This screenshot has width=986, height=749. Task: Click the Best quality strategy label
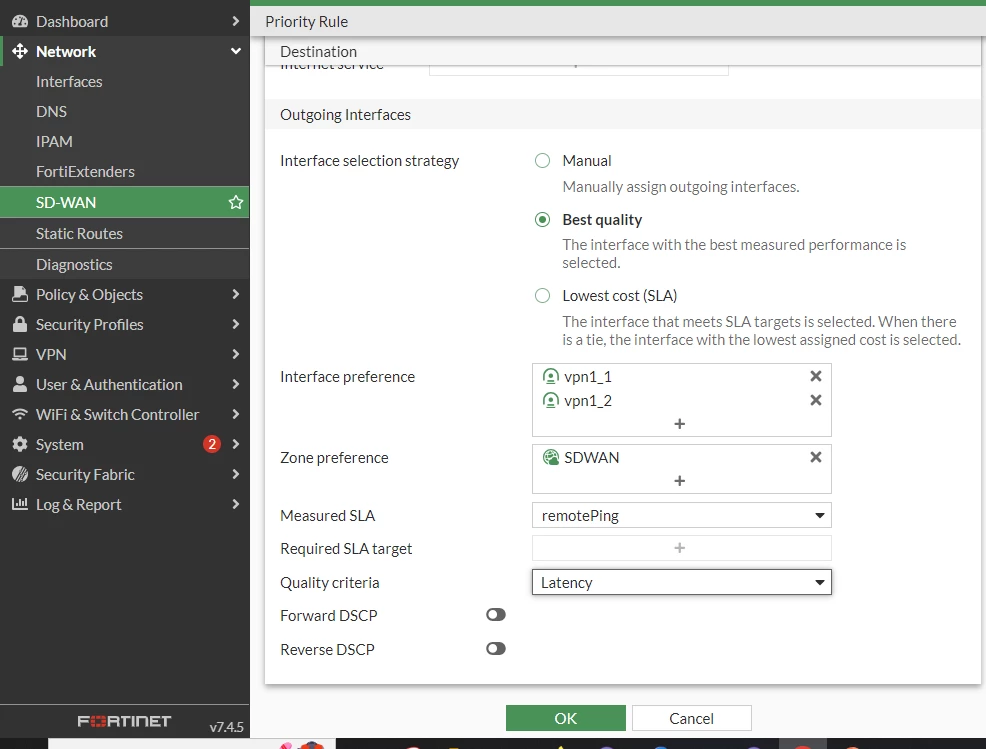coord(602,219)
